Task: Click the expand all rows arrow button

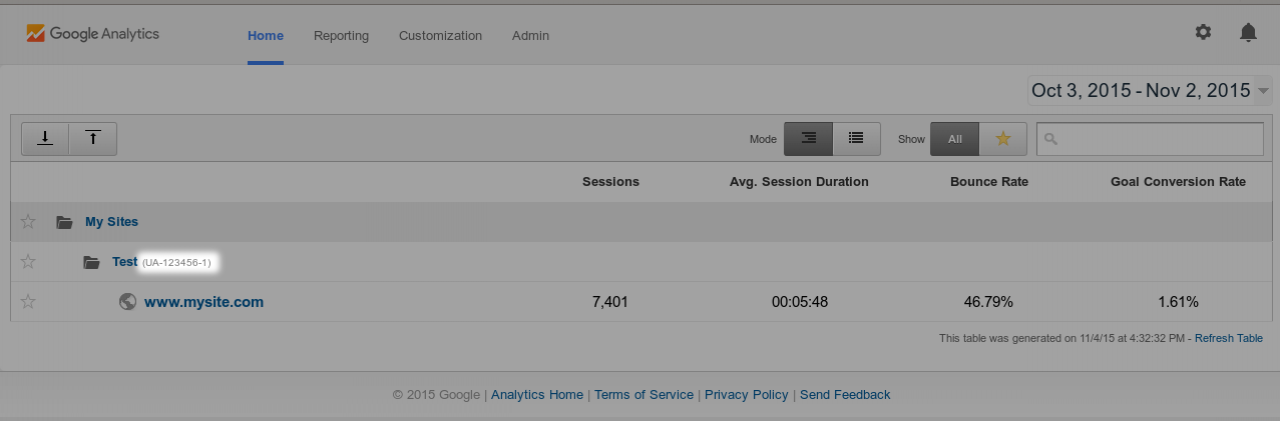Action: [45, 138]
